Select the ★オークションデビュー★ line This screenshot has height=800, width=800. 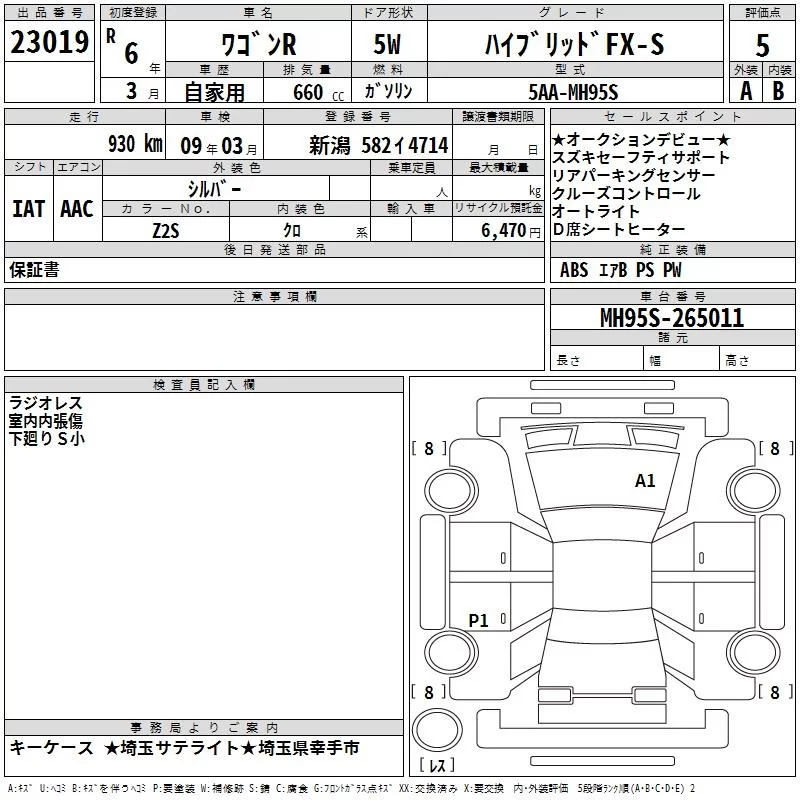pos(641,139)
